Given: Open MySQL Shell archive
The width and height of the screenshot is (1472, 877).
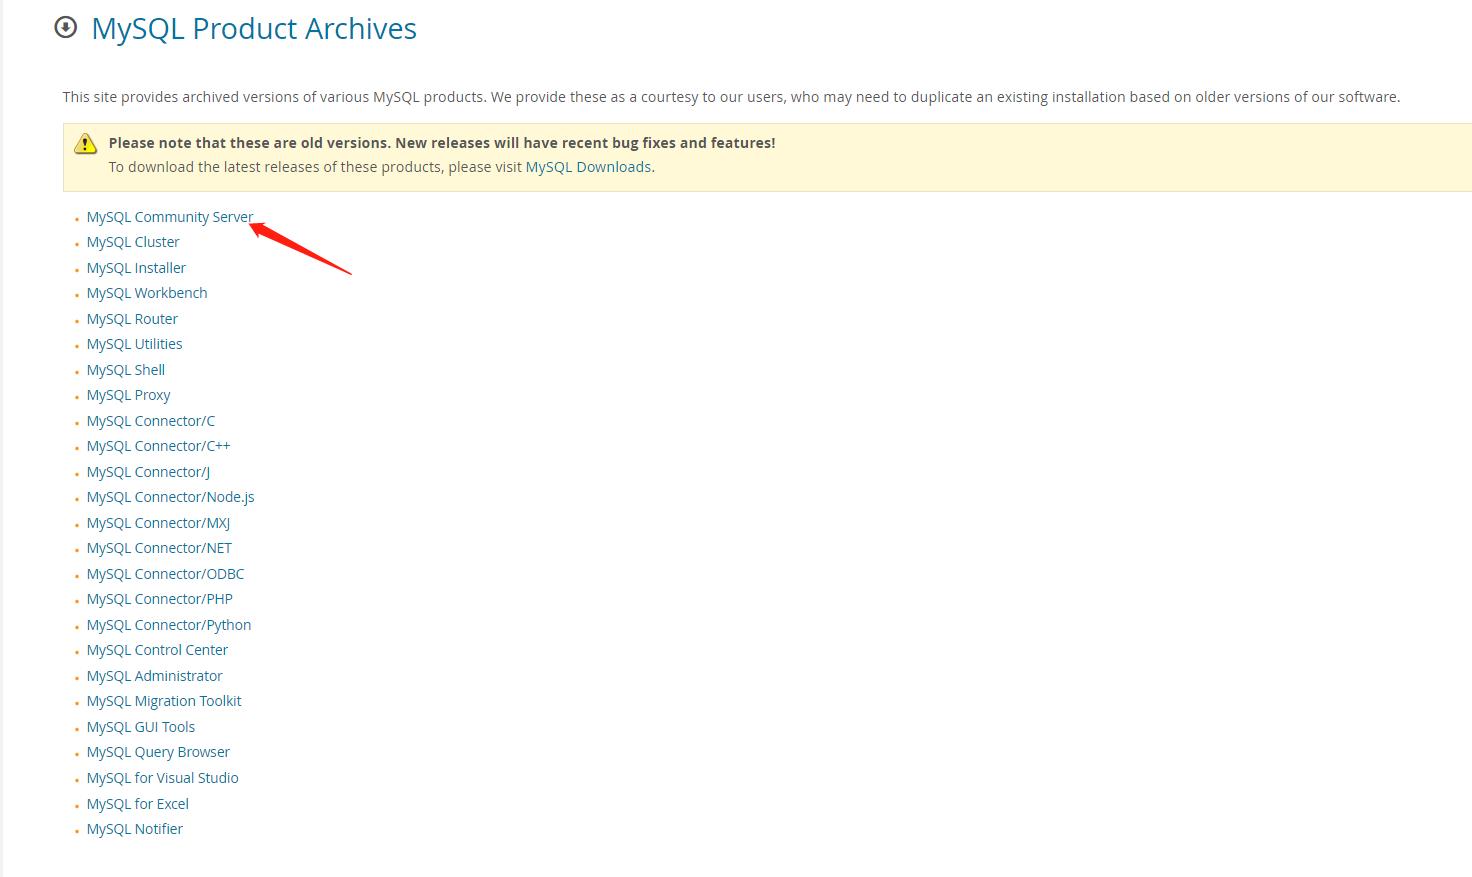Looking at the screenshot, I should click(x=126, y=370).
